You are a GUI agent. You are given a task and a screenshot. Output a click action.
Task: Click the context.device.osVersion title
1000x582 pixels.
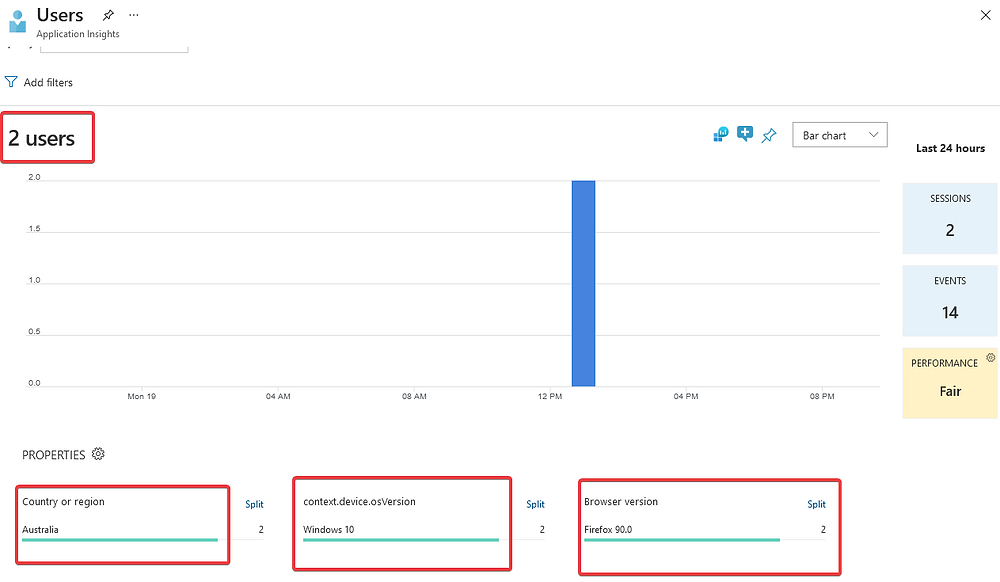pos(359,502)
